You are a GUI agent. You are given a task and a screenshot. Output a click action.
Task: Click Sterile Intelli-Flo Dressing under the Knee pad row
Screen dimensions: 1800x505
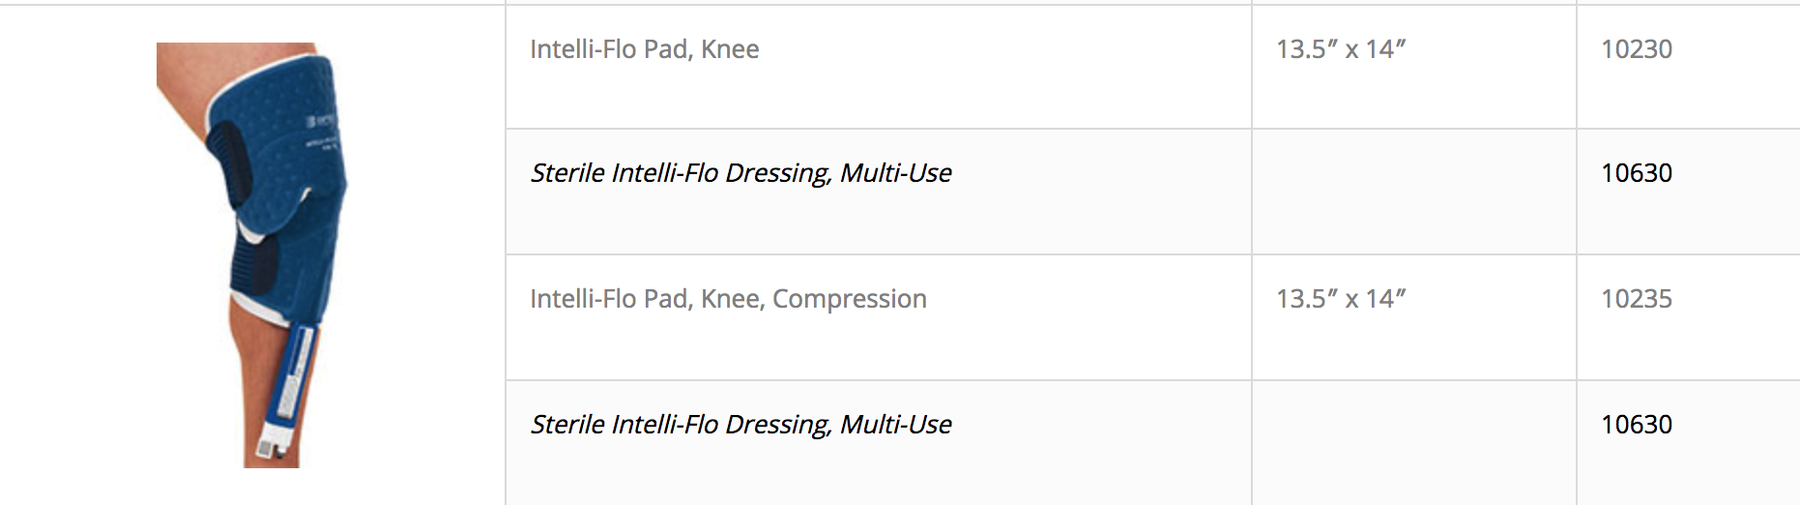741,173
